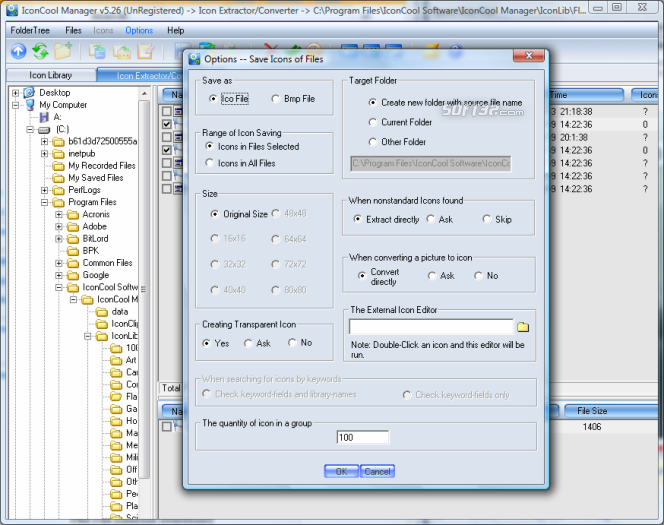Viewport: 664px width, 525px height.
Task: Select the data folder in tree
Action: tap(119, 312)
